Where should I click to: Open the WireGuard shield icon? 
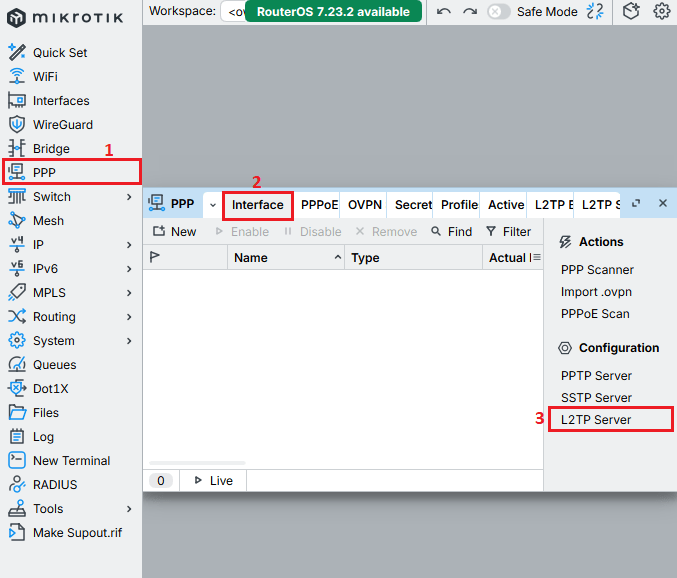[x=17, y=124]
